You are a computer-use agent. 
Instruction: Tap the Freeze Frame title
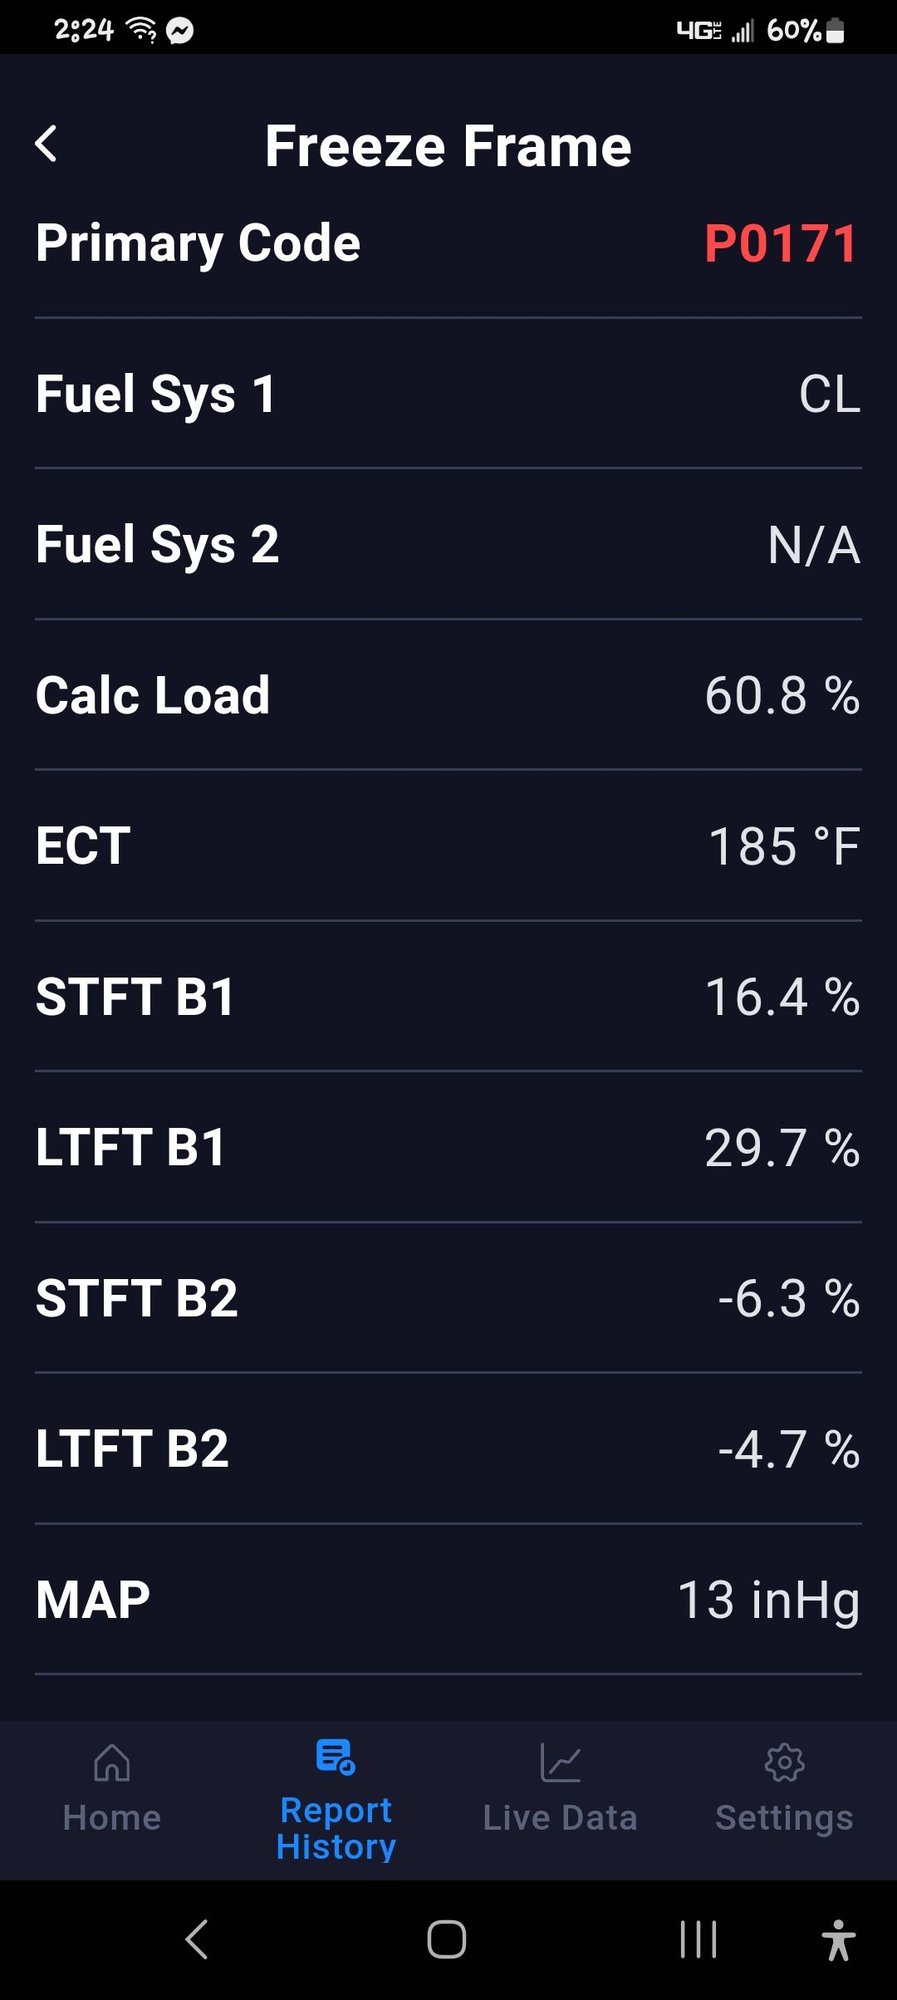448,147
